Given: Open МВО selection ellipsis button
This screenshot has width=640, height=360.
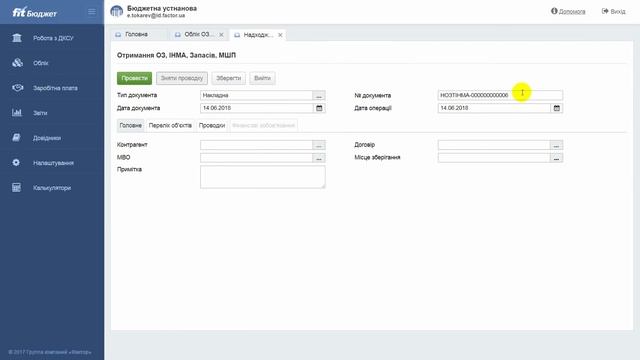Looking at the screenshot, I should click(x=319, y=158).
